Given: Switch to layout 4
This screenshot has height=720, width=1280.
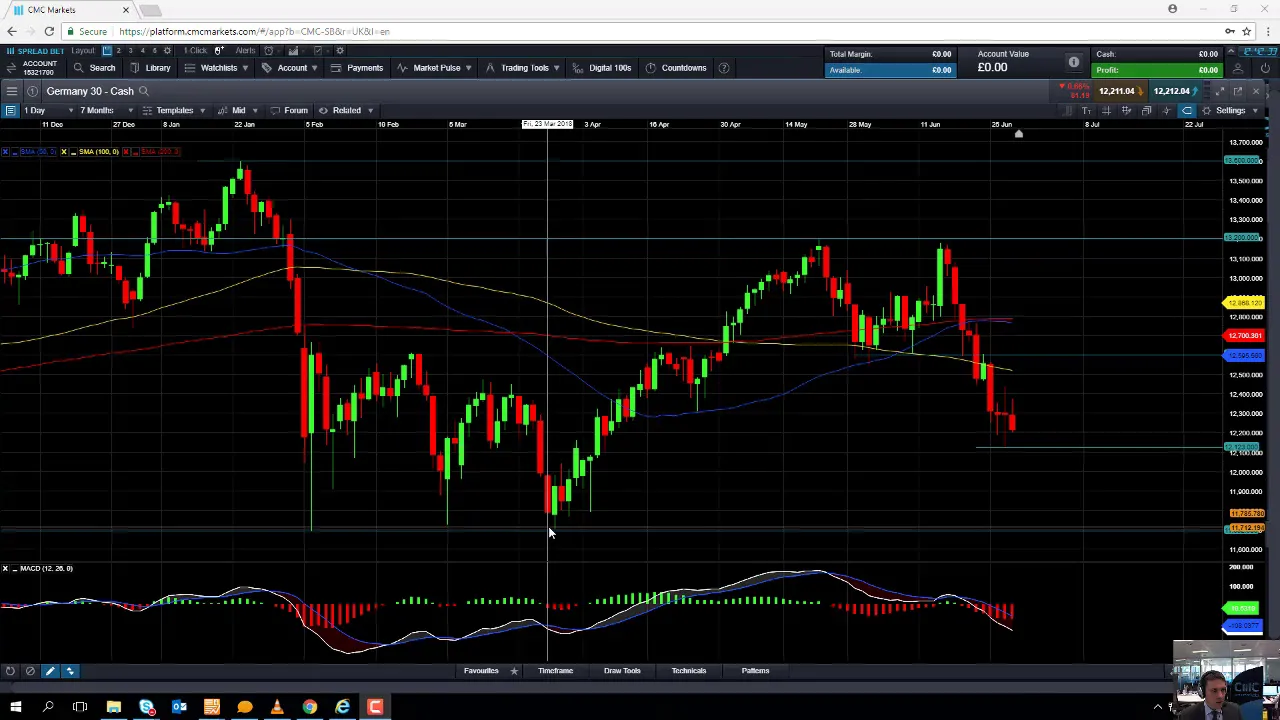Looking at the screenshot, I should [x=143, y=51].
